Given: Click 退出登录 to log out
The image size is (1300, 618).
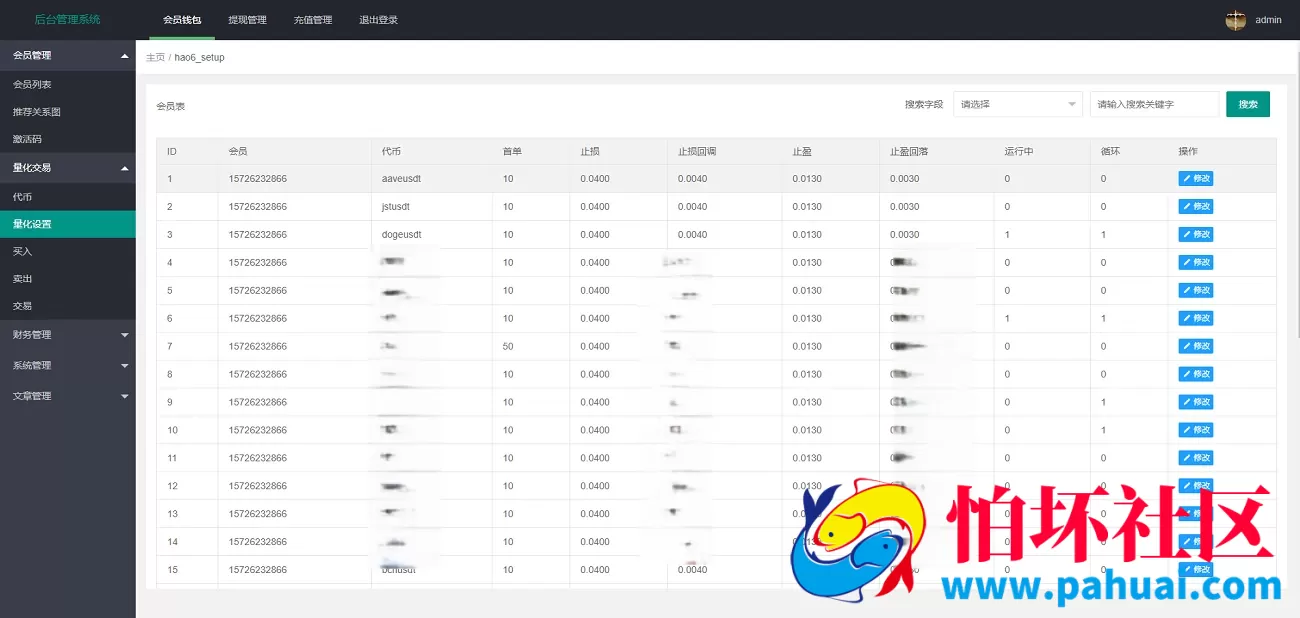Looking at the screenshot, I should point(378,20).
